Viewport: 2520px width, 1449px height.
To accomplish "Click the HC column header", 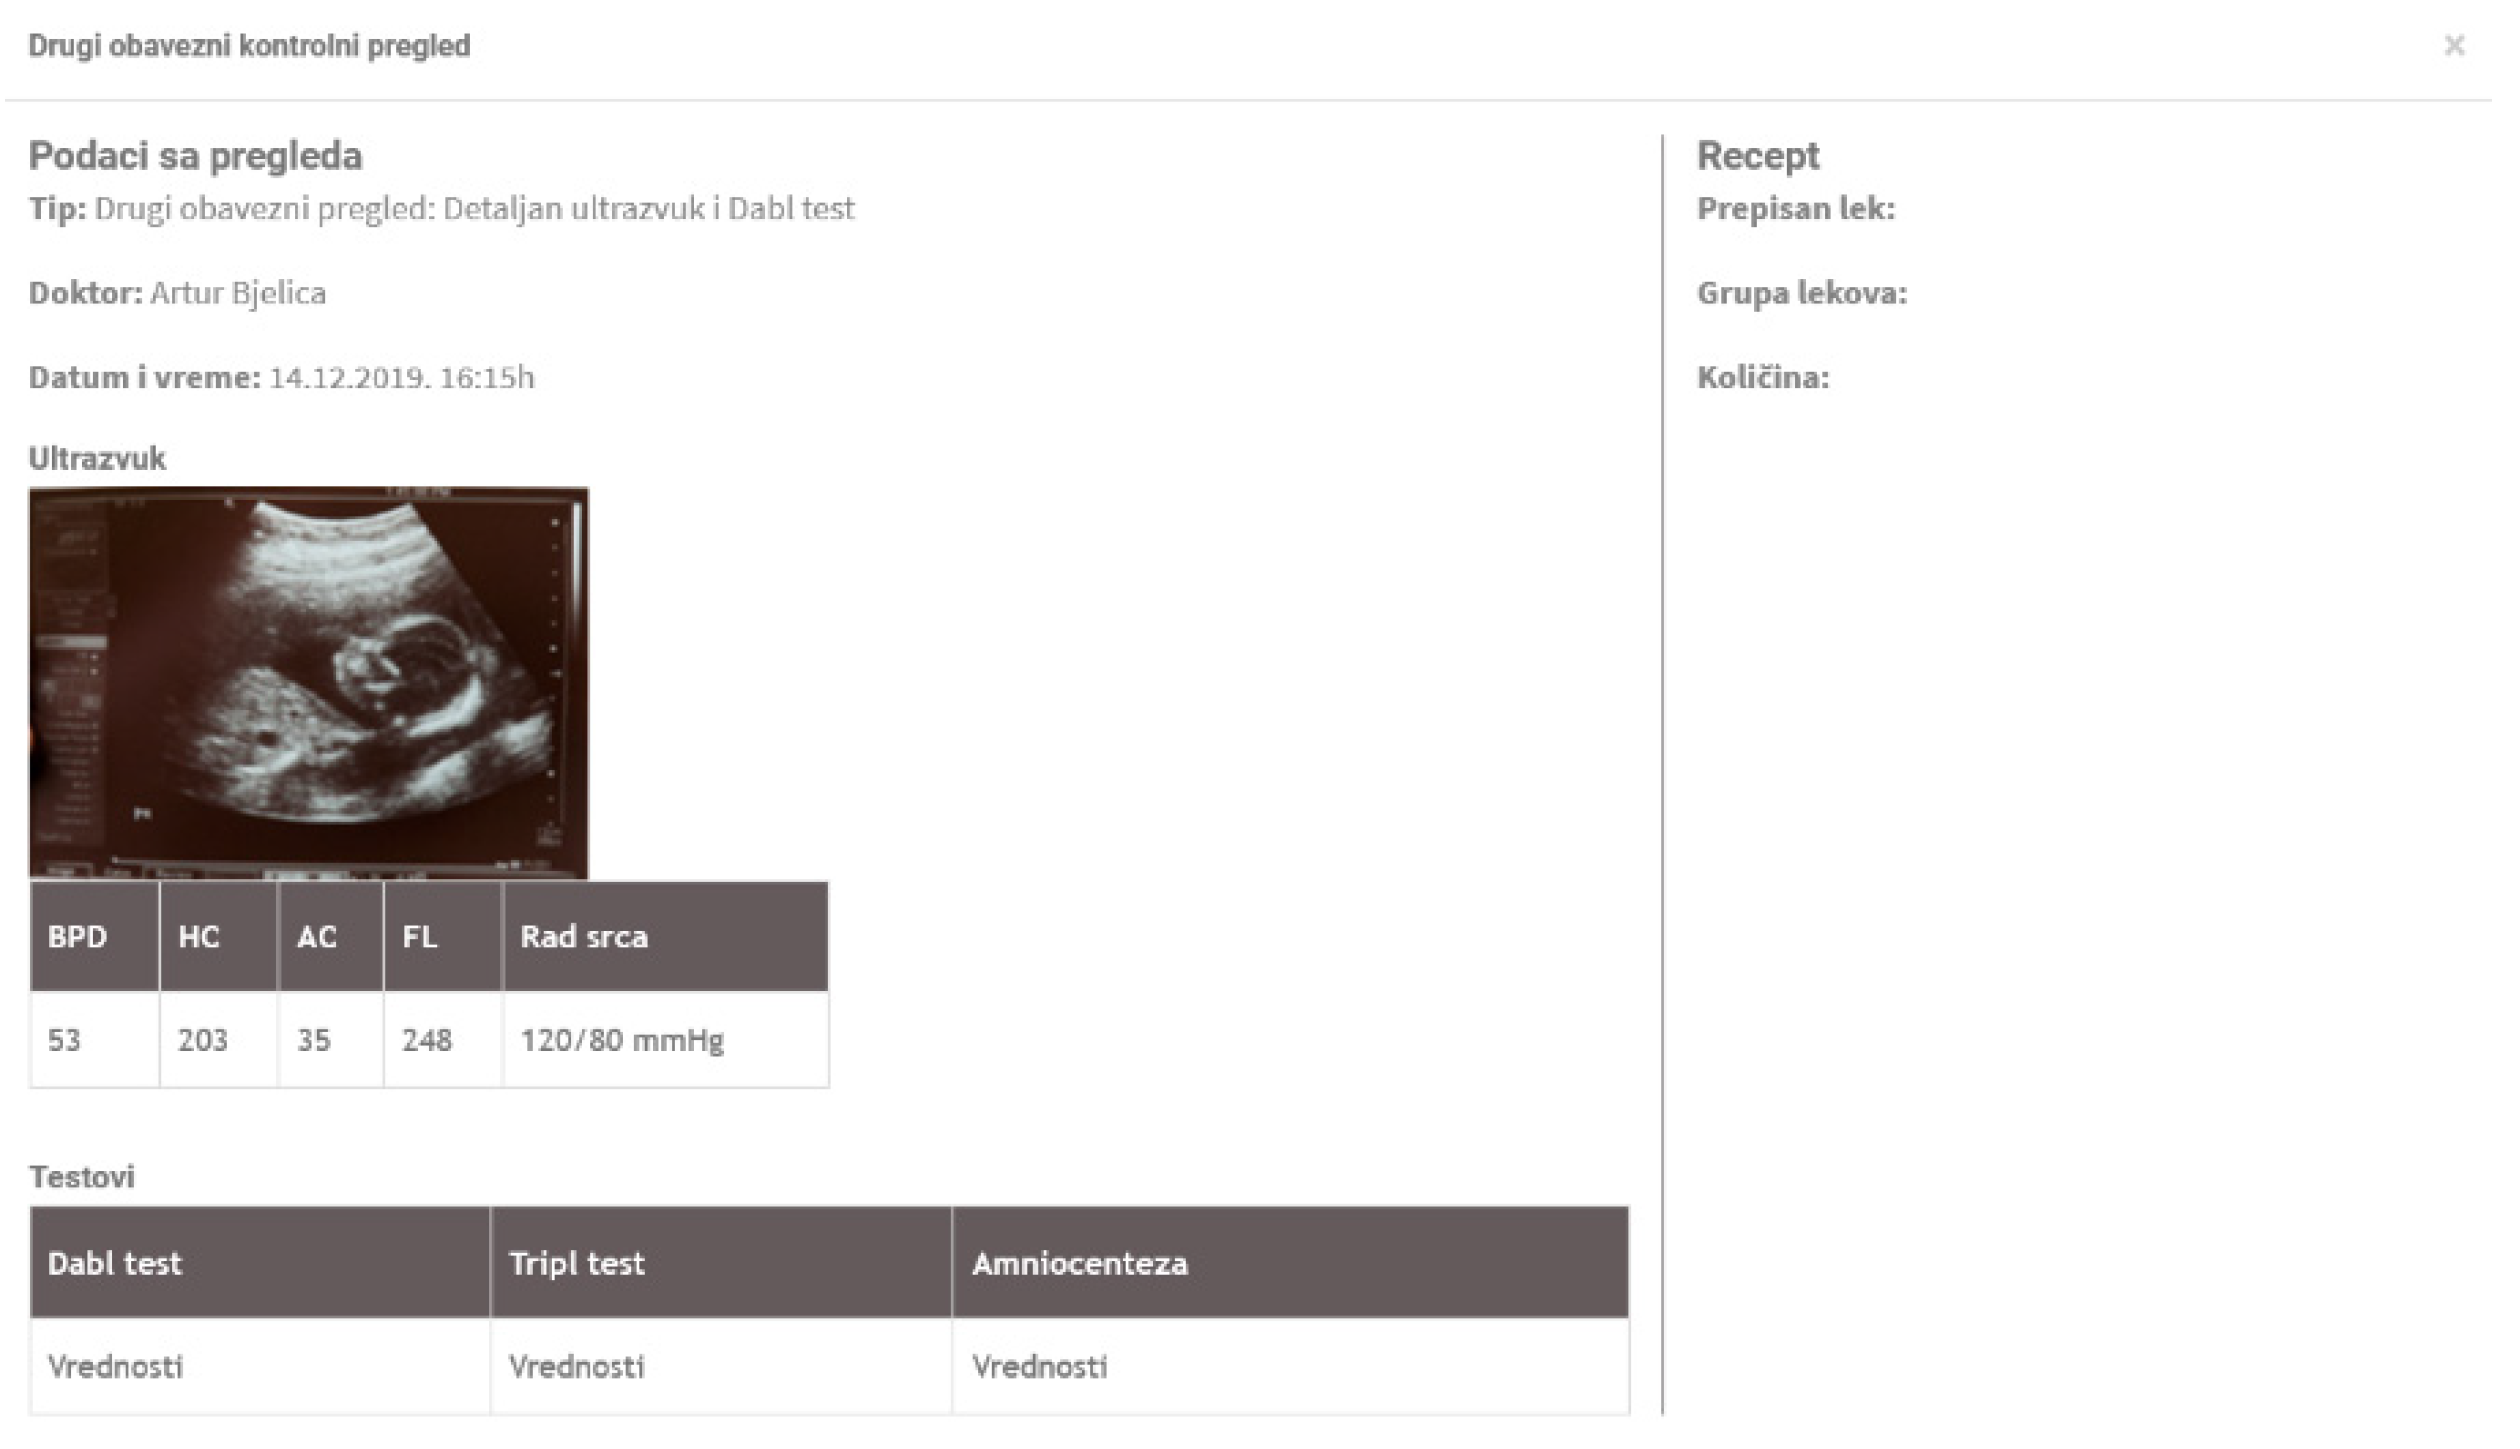I will 199,937.
